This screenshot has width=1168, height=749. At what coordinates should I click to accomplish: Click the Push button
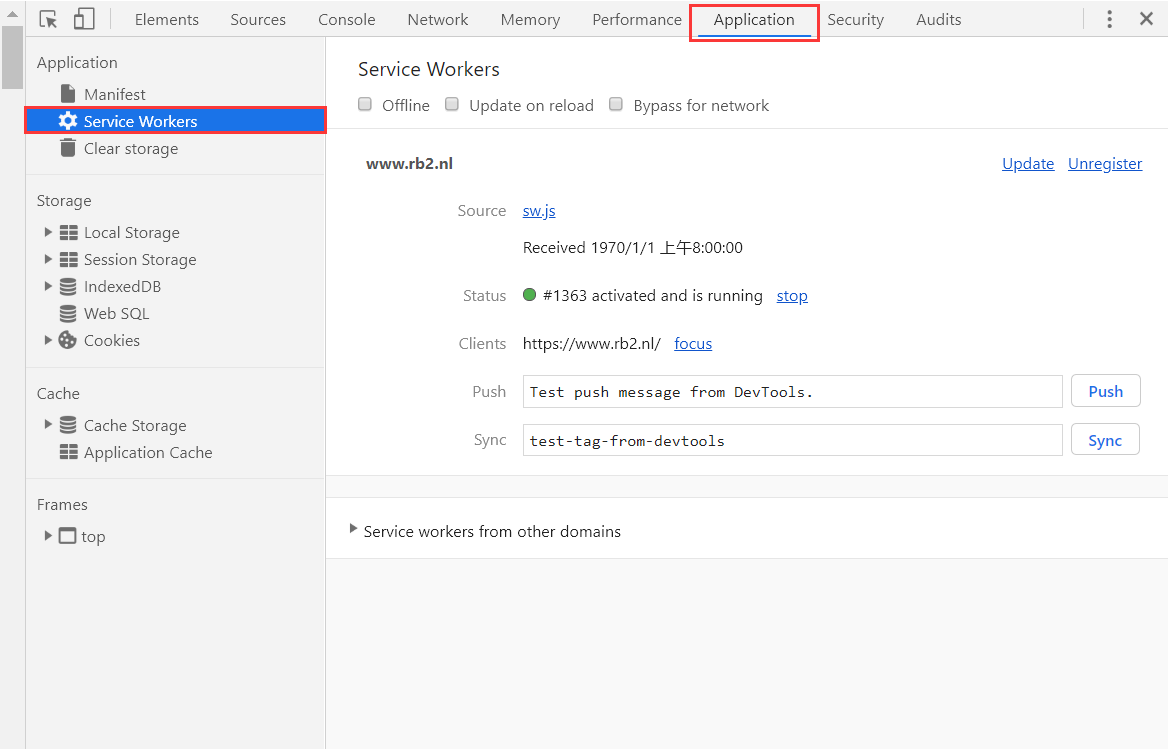1105,391
